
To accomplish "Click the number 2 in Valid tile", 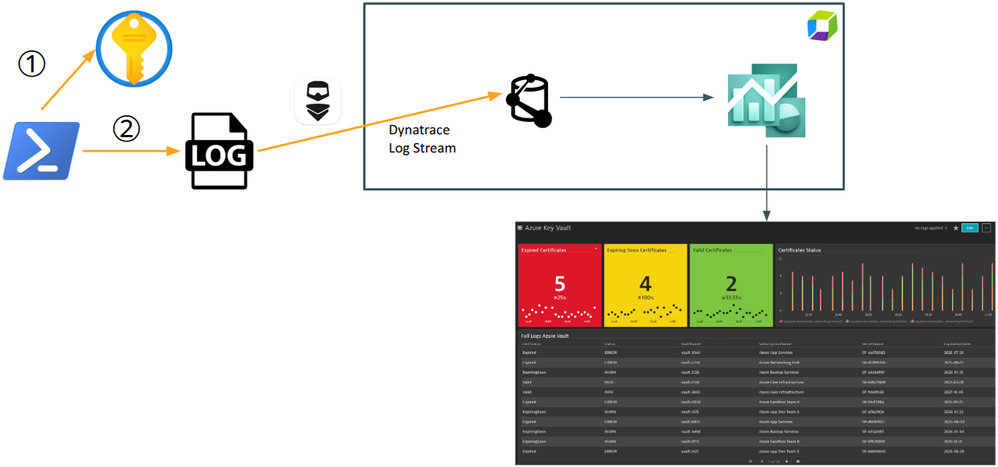I will [x=731, y=284].
